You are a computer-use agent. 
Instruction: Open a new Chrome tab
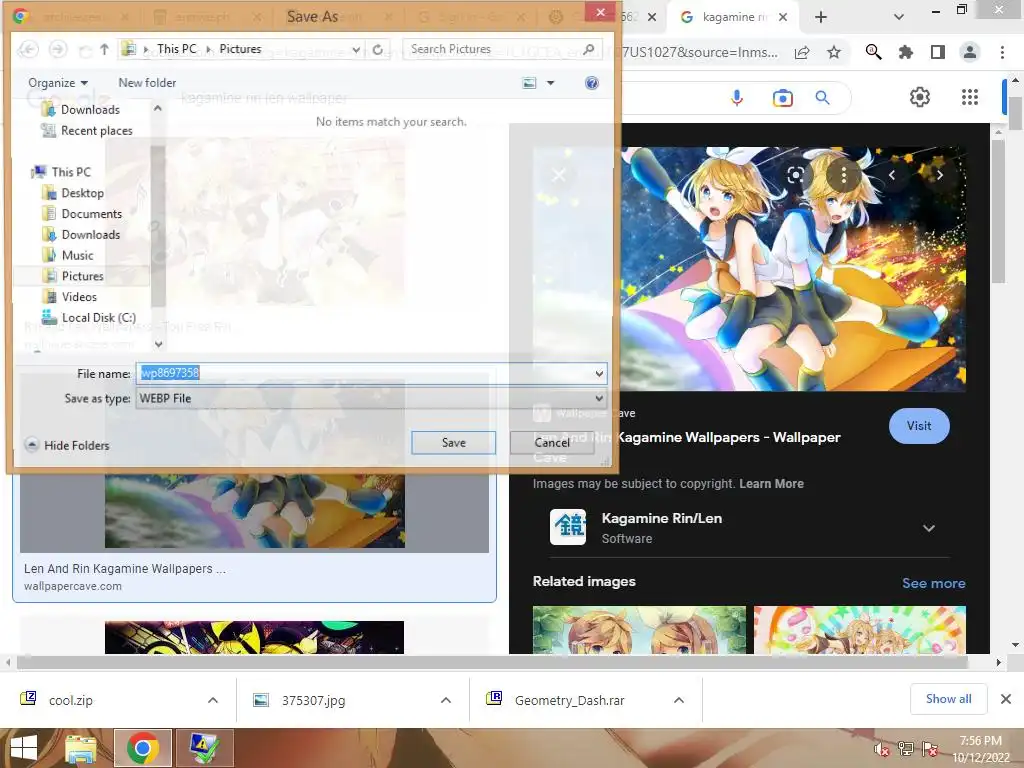(x=821, y=17)
